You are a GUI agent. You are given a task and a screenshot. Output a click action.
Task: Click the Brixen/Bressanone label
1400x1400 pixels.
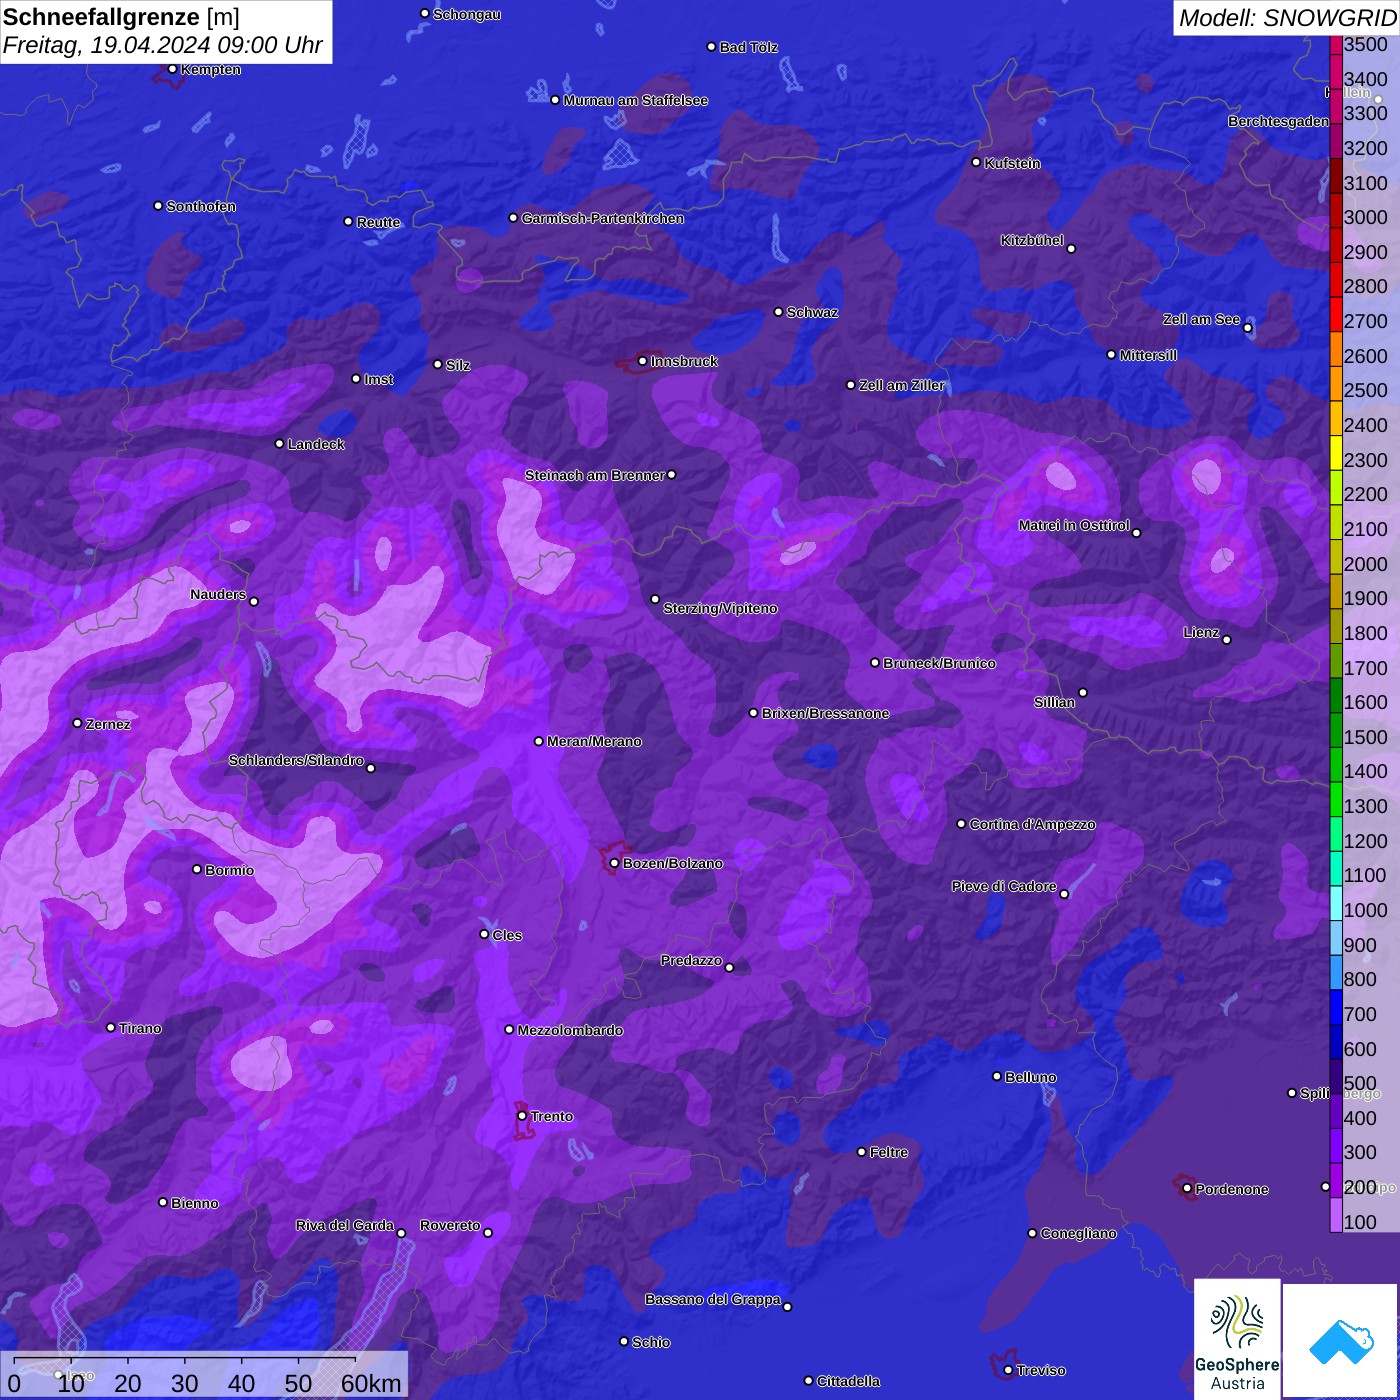click(826, 713)
